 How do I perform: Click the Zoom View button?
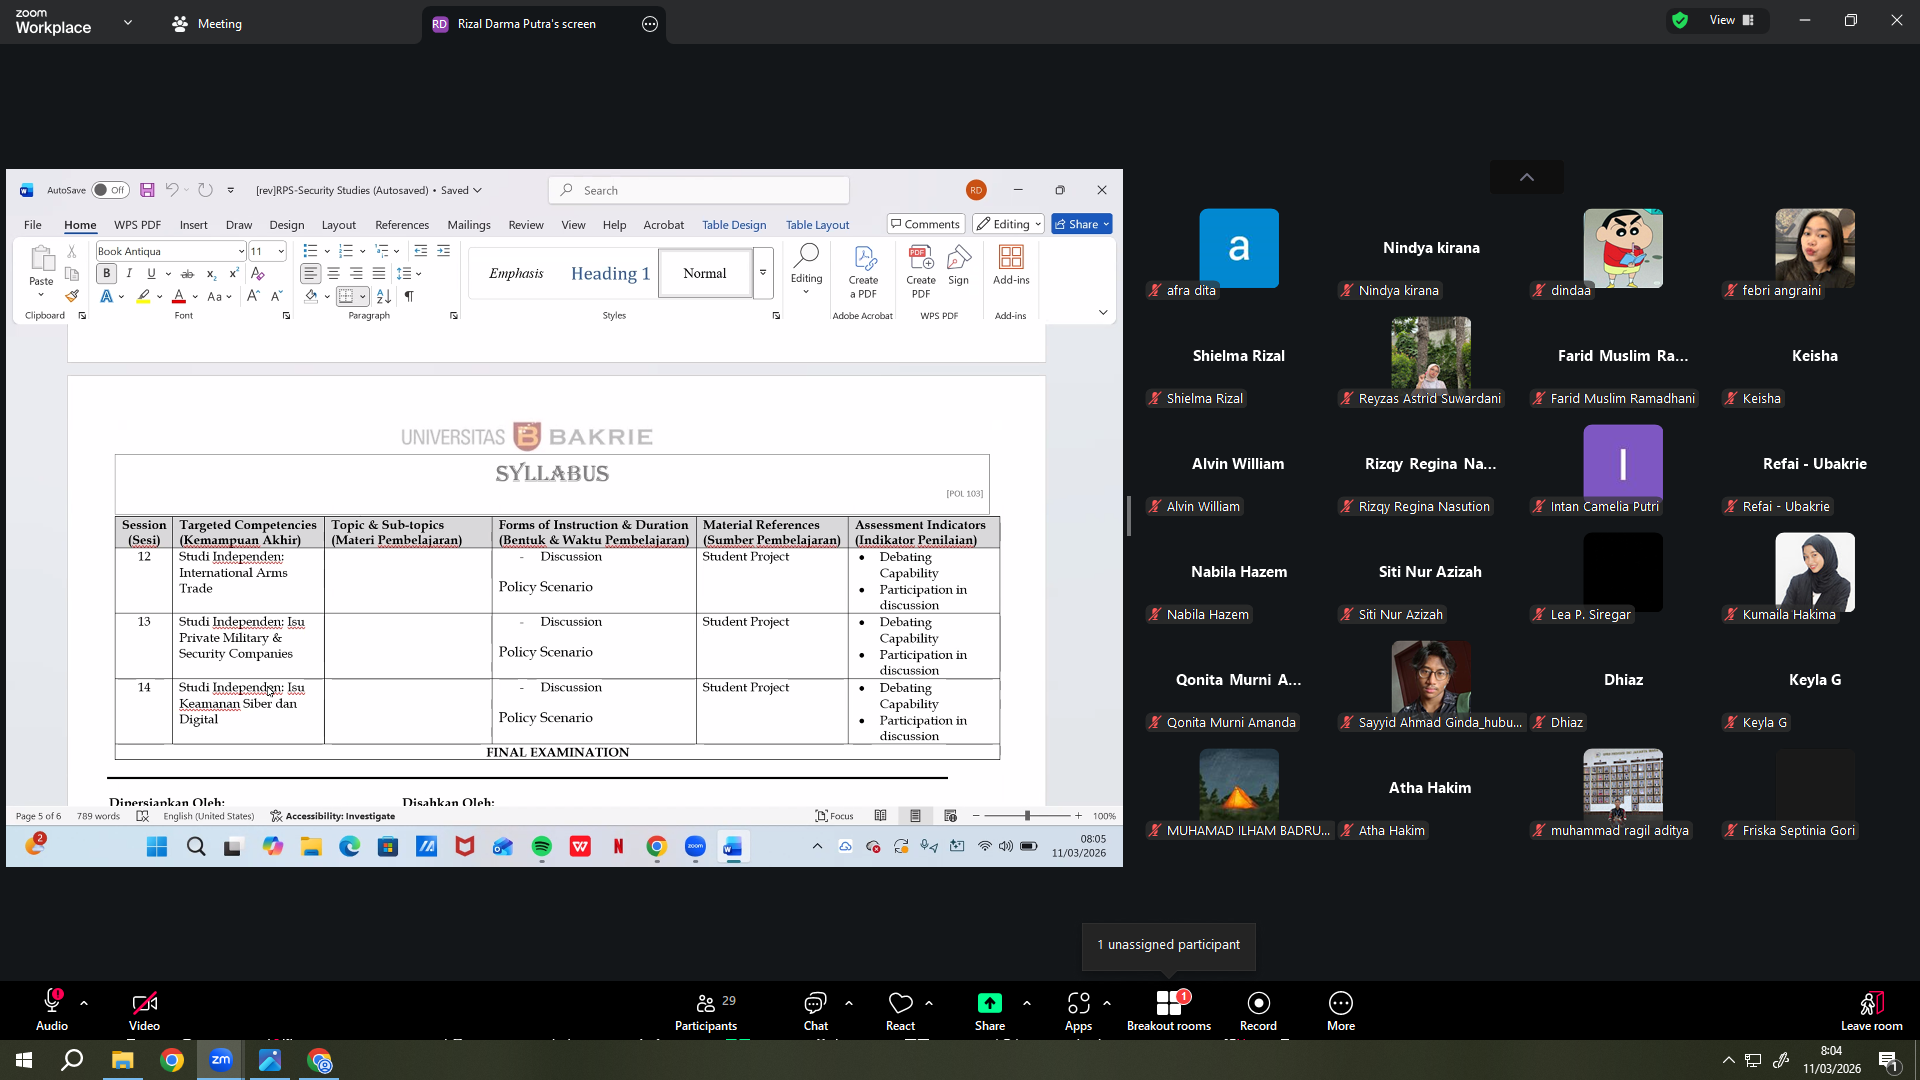point(1732,20)
